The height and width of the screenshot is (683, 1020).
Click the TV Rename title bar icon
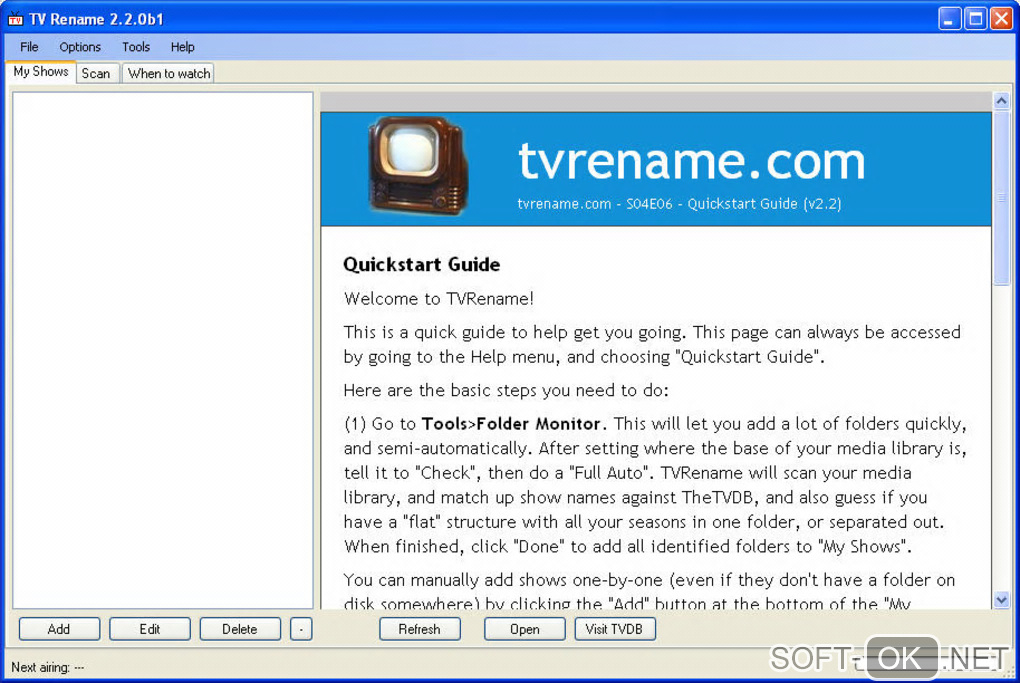point(15,19)
